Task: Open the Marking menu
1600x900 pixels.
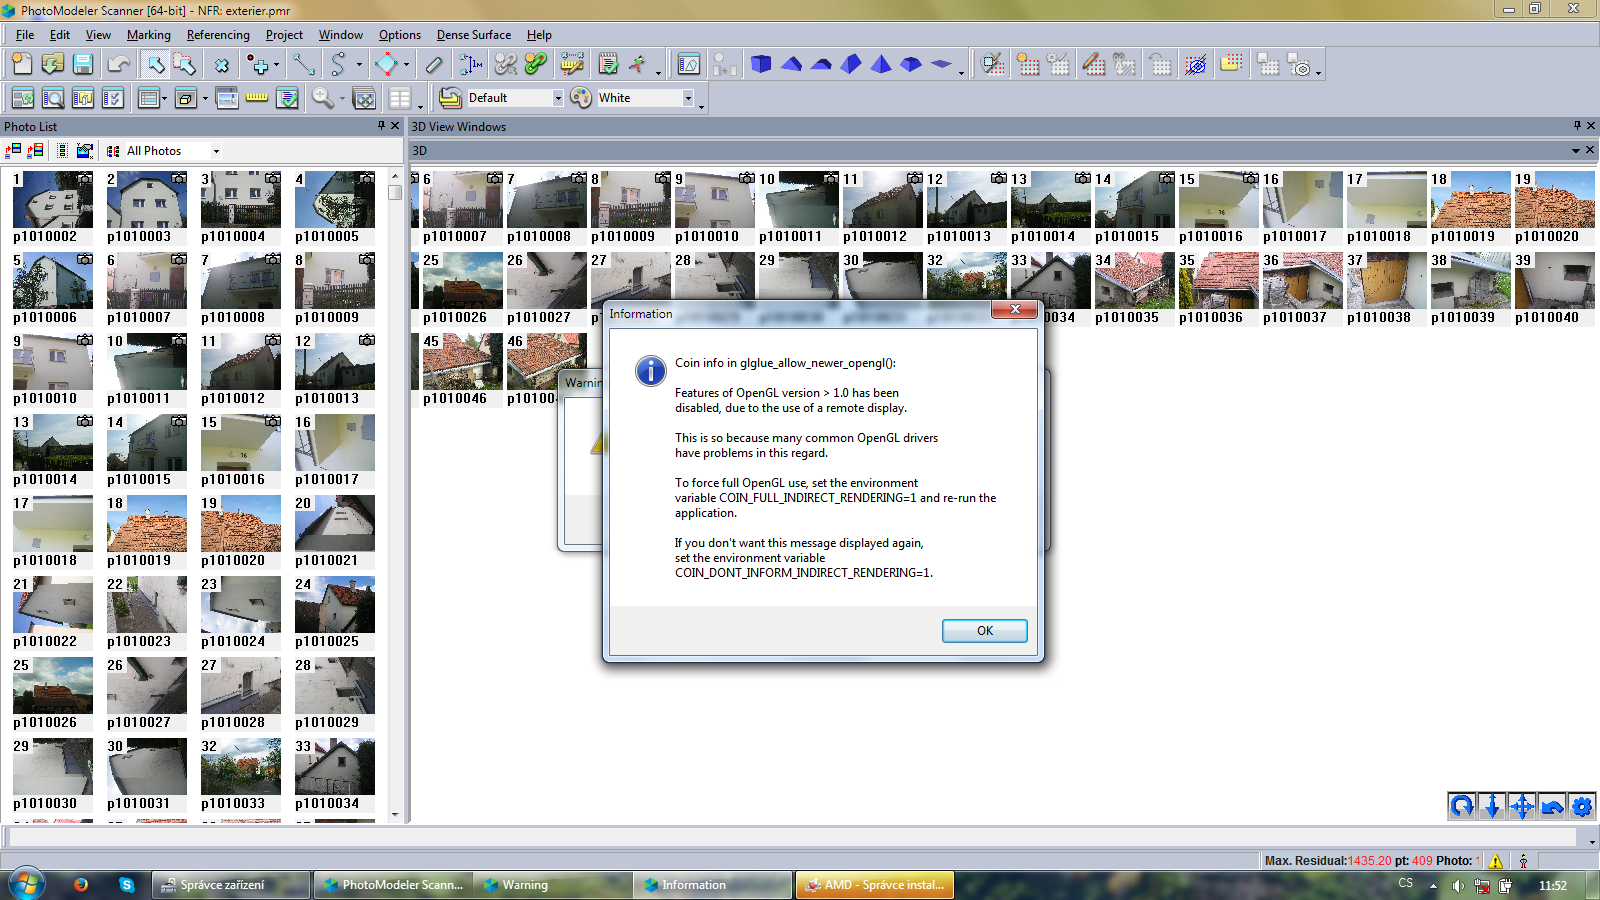Action: pyautogui.click(x=149, y=35)
